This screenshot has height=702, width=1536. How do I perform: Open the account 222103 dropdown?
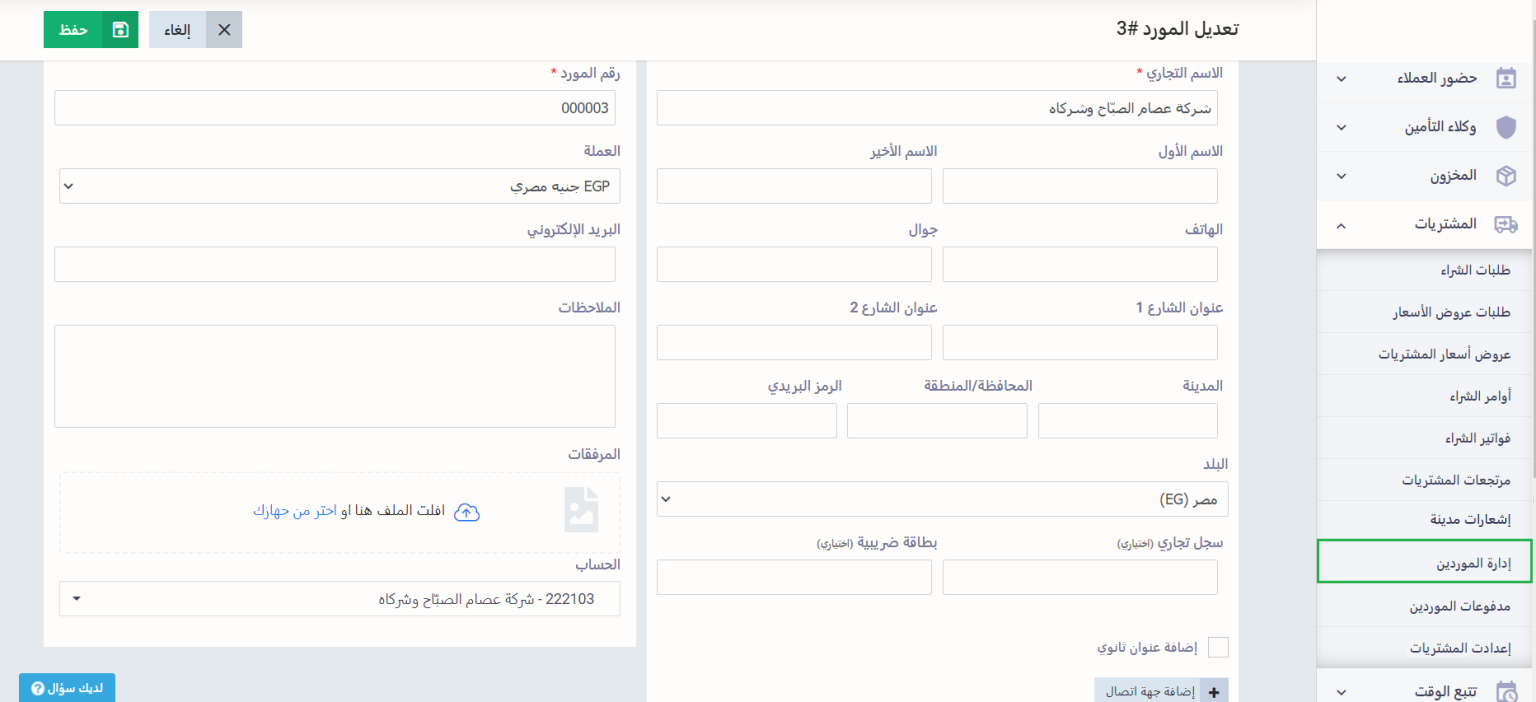[x=339, y=599]
